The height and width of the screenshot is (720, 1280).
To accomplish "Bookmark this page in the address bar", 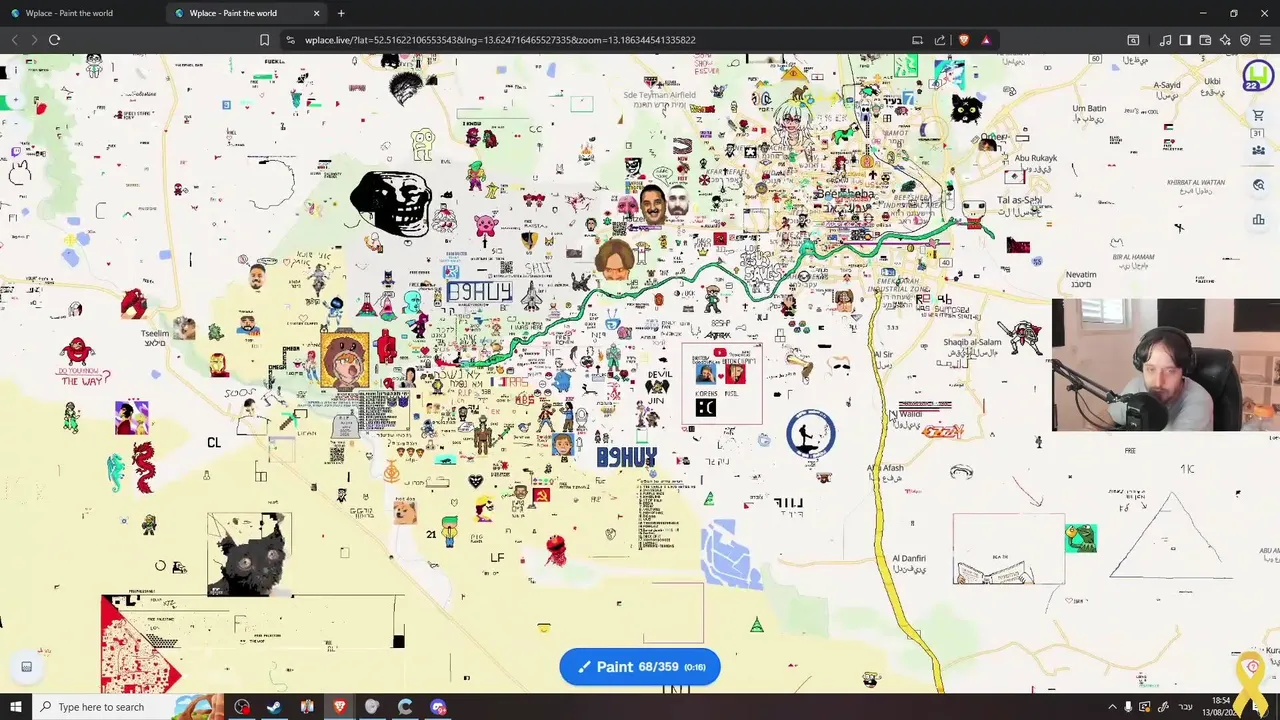I will tap(264, 40).
